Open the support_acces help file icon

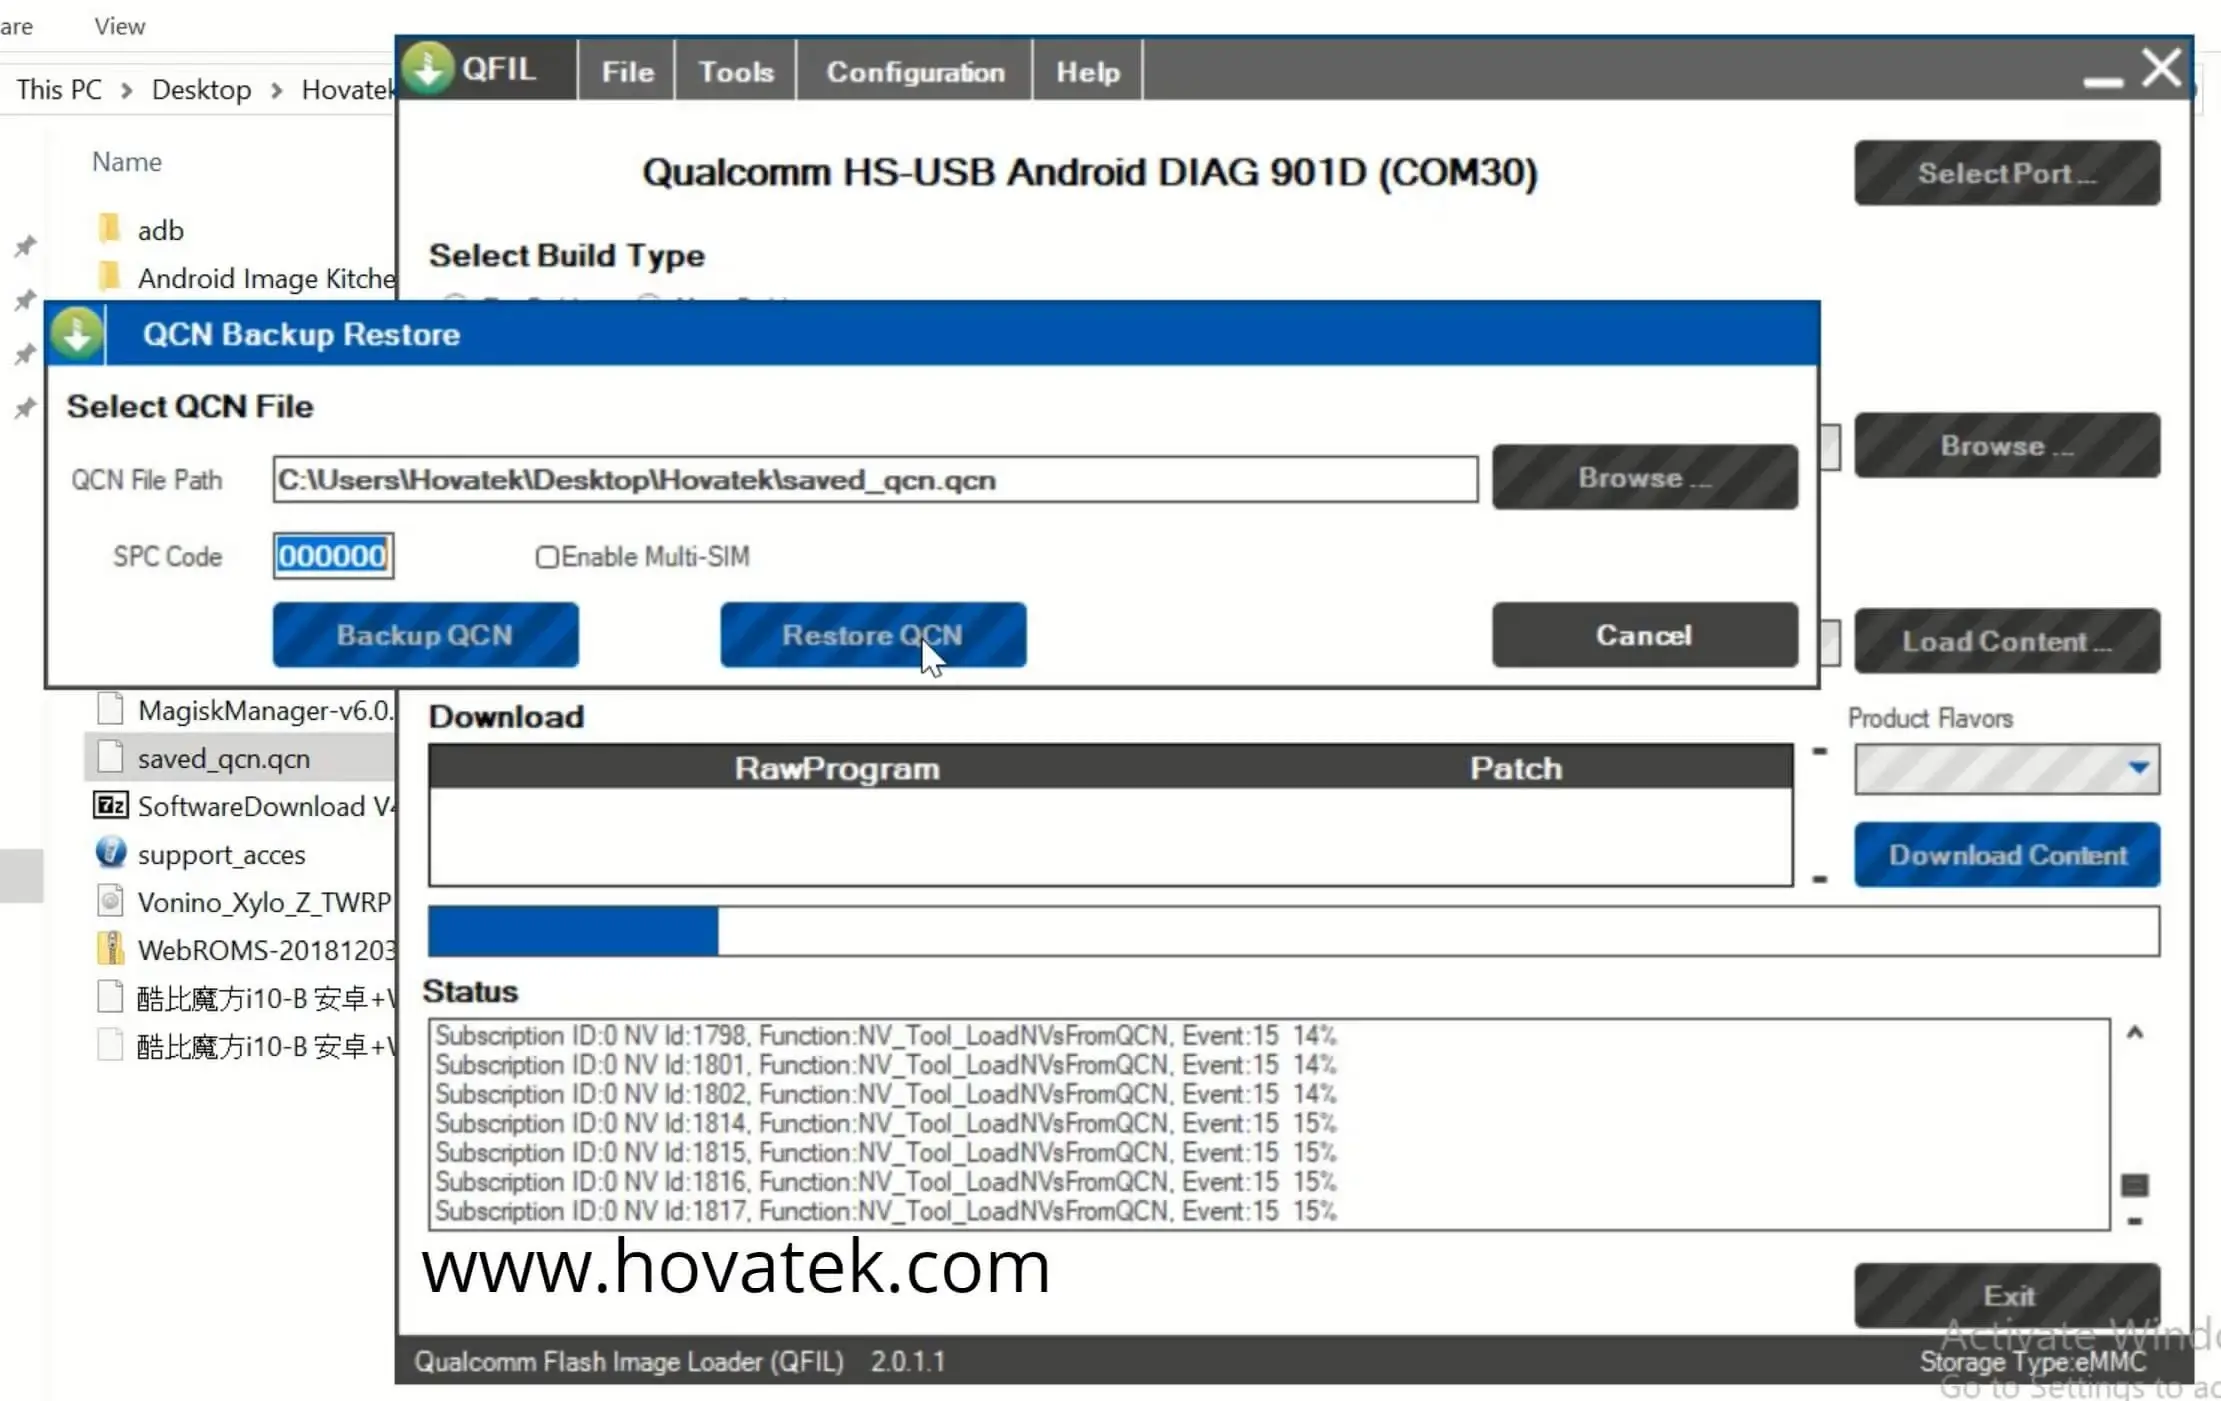pos(110,853)
